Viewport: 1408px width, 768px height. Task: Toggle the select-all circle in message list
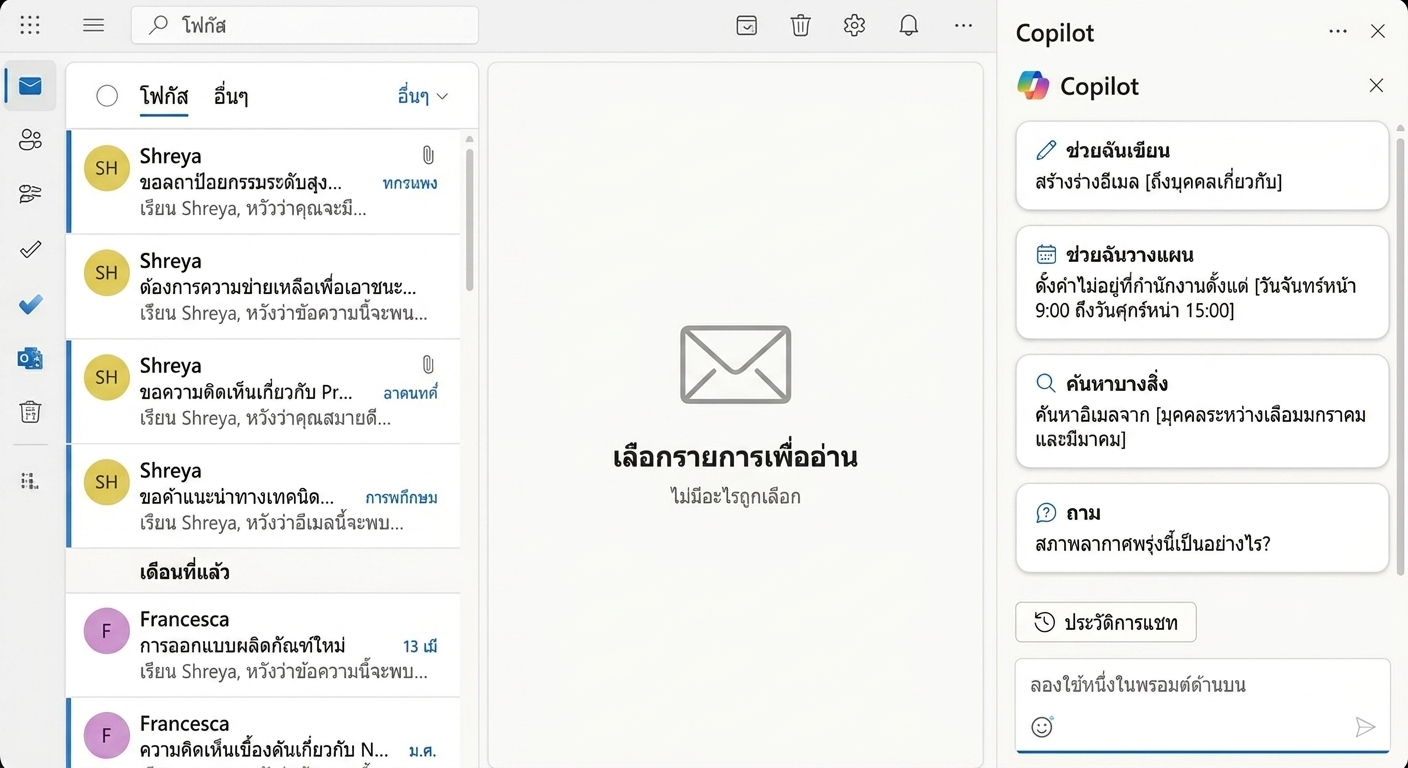click(107, 96)
